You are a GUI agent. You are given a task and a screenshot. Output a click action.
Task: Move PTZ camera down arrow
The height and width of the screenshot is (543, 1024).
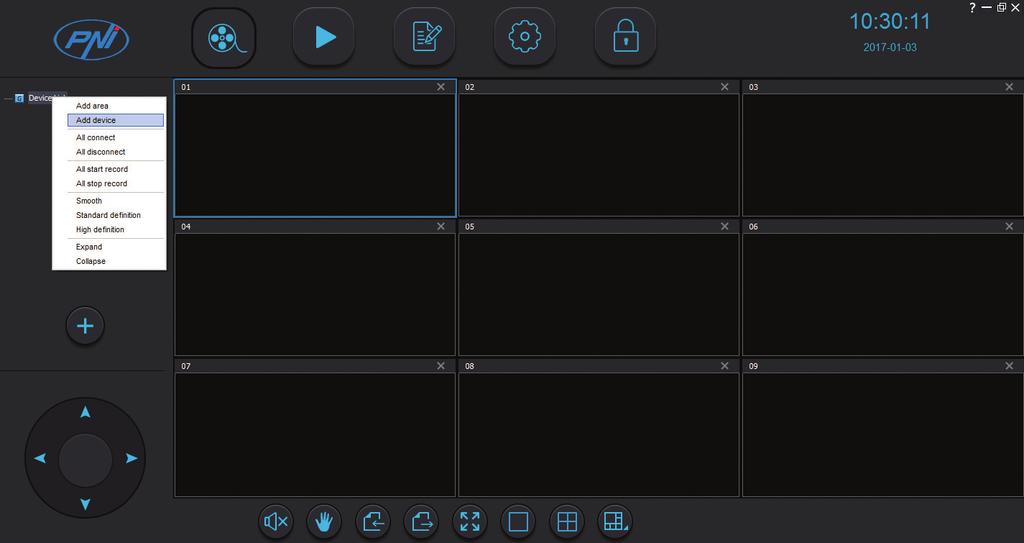(x=85, y=504)
